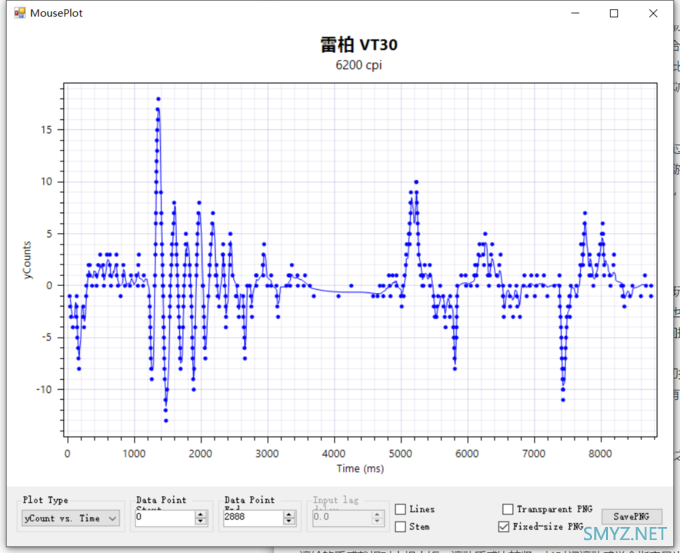Minimize the MousePlot window
The width and height of the screenshot is (680, 553).
(575, 13)
